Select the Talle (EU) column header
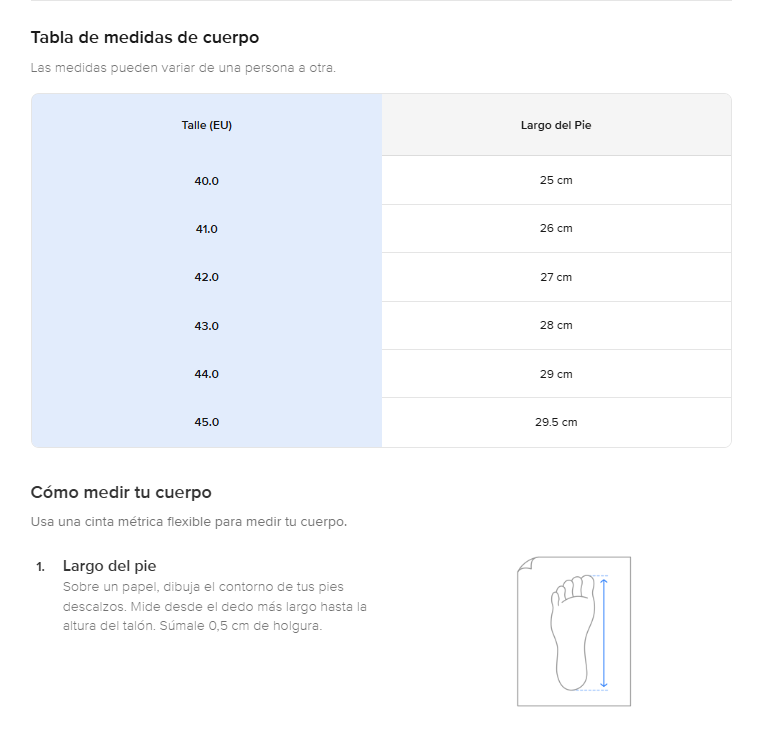The height and width of the screenshot is (736, 763). tap(206, 125)
